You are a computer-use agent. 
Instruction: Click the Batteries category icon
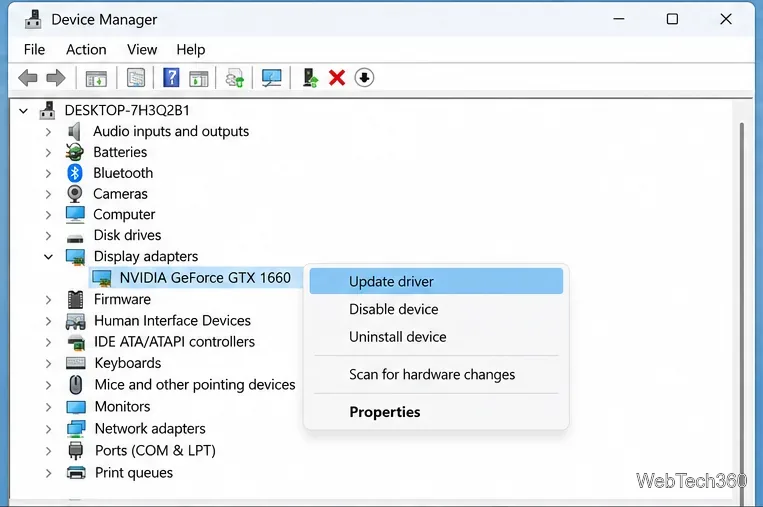click(x=74, y=152)
